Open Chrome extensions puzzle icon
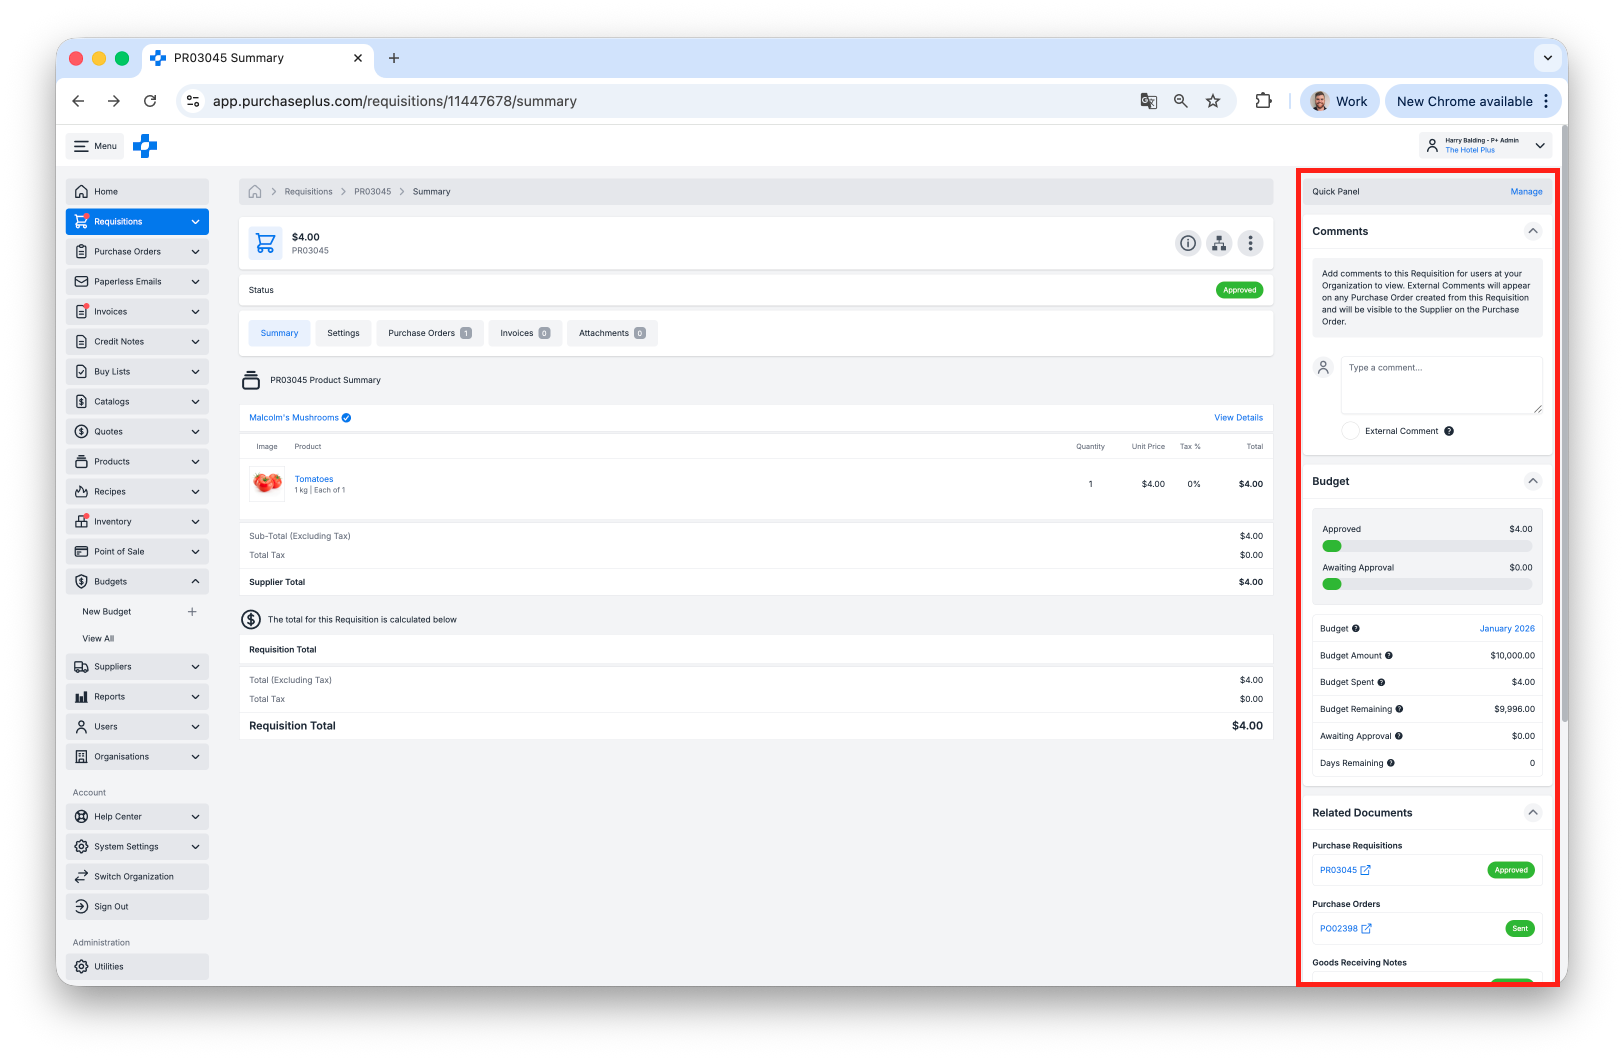 tap(1263, 101)
